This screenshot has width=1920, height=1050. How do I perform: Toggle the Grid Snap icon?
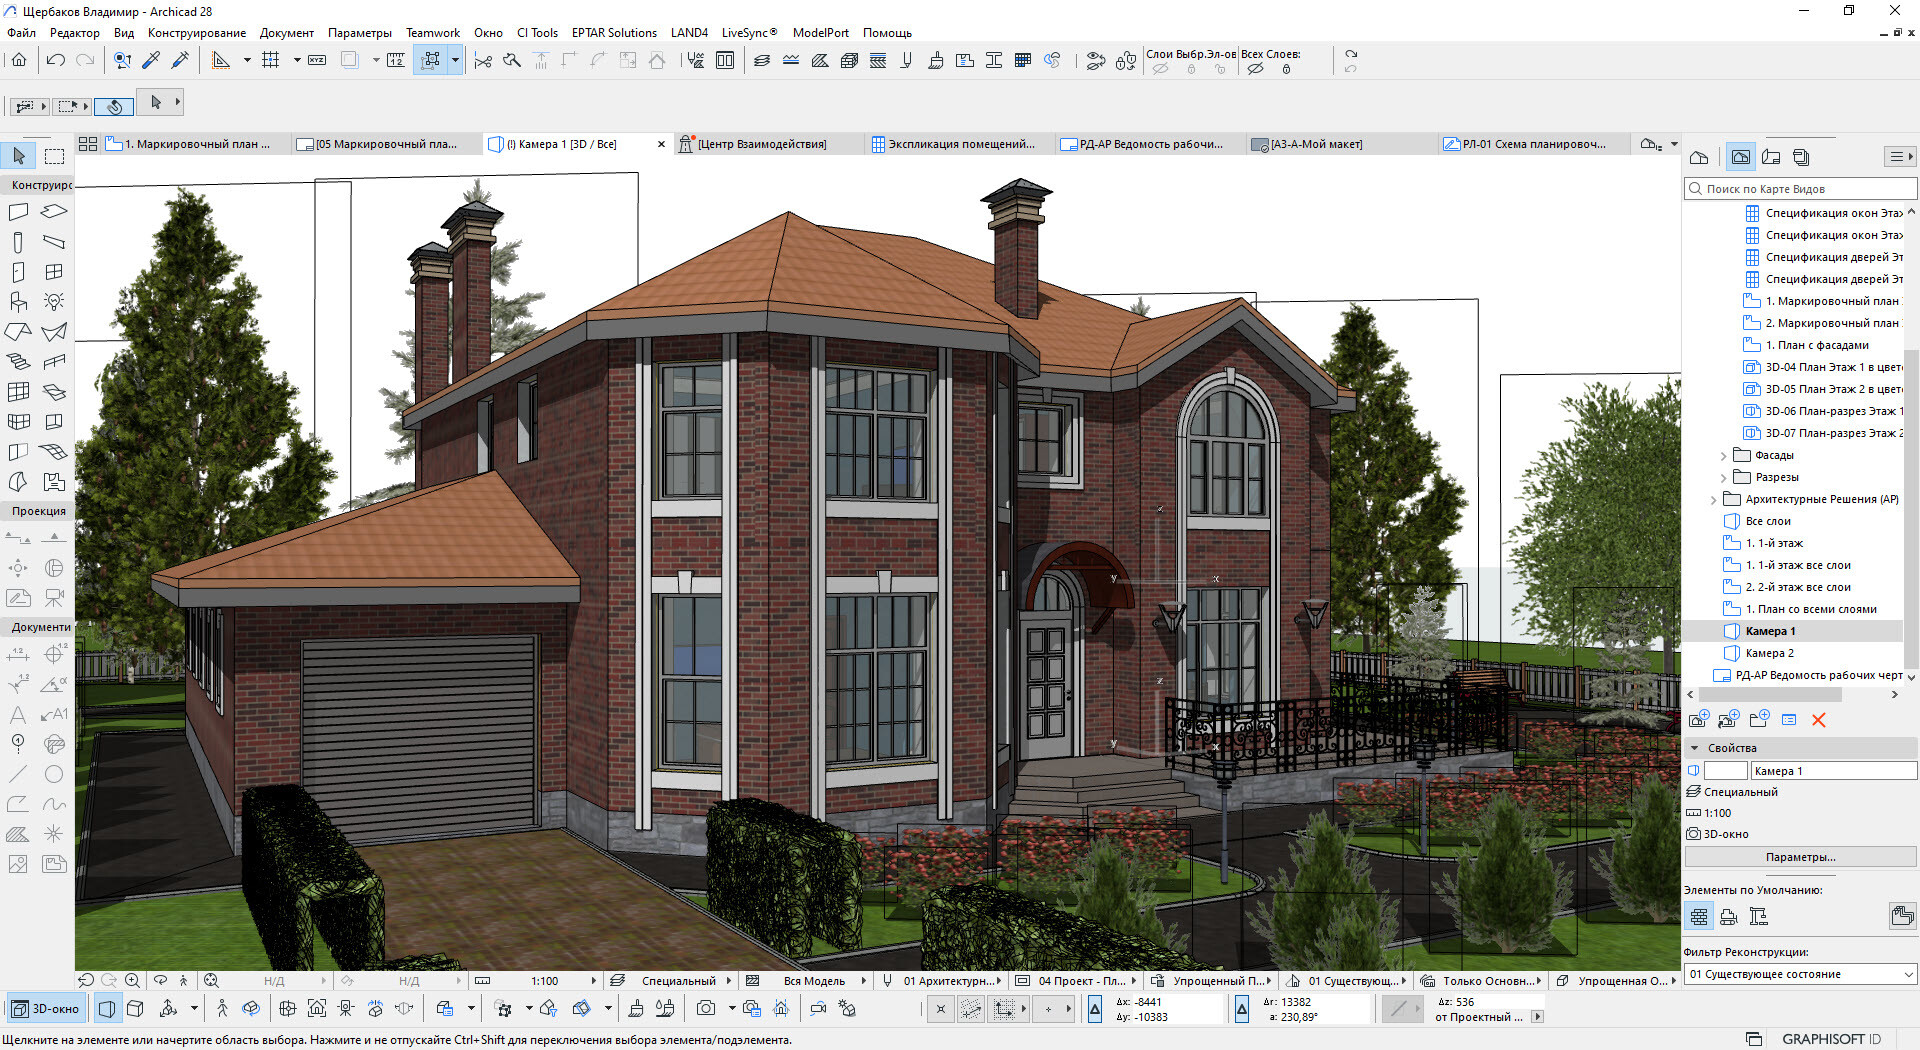click(270, 61)
